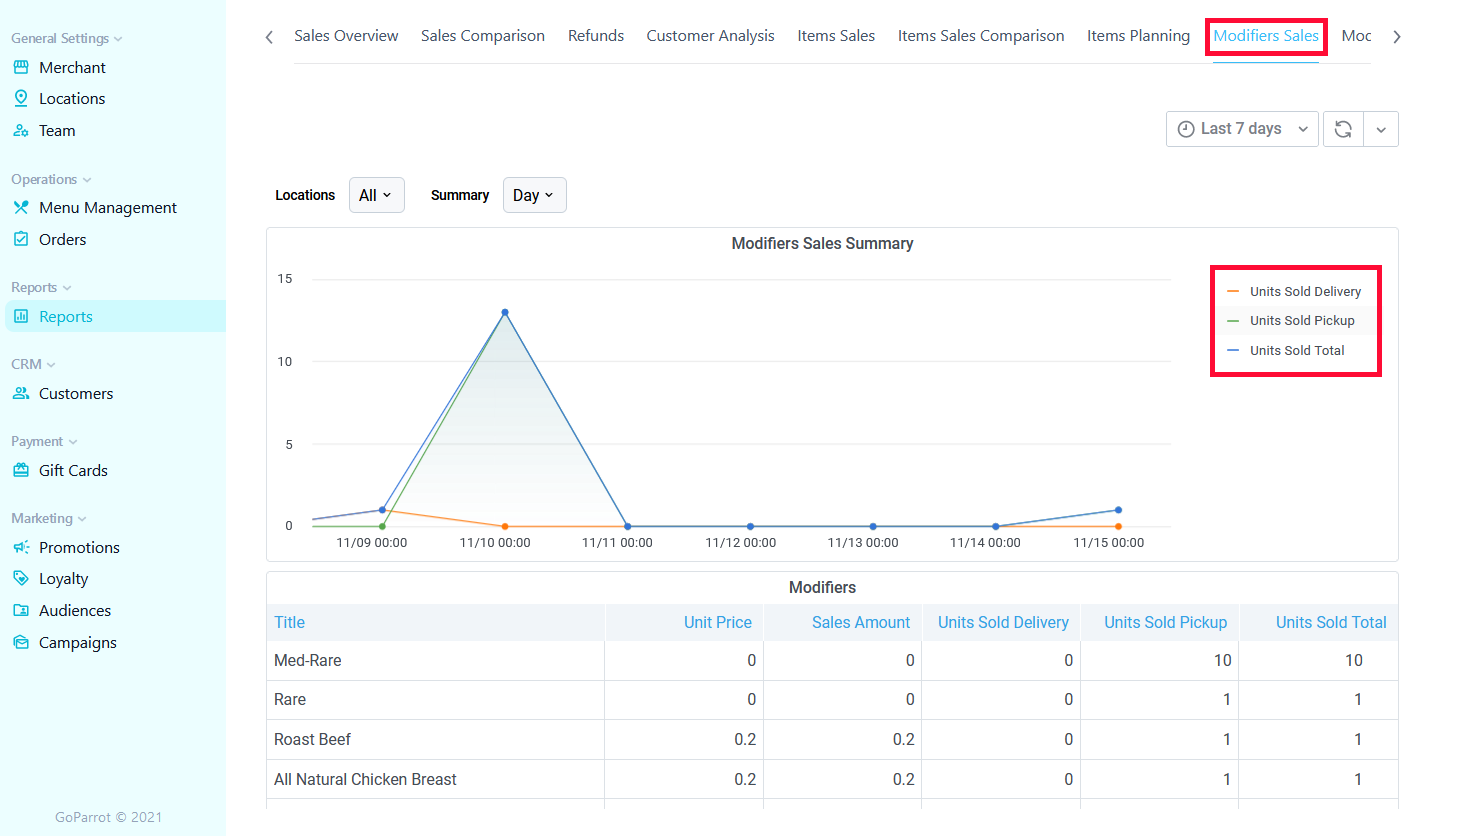The width and height of the screenshot is (1461, 836).
Task: Sort by Sales Amount column
Action: pos(861,622)
